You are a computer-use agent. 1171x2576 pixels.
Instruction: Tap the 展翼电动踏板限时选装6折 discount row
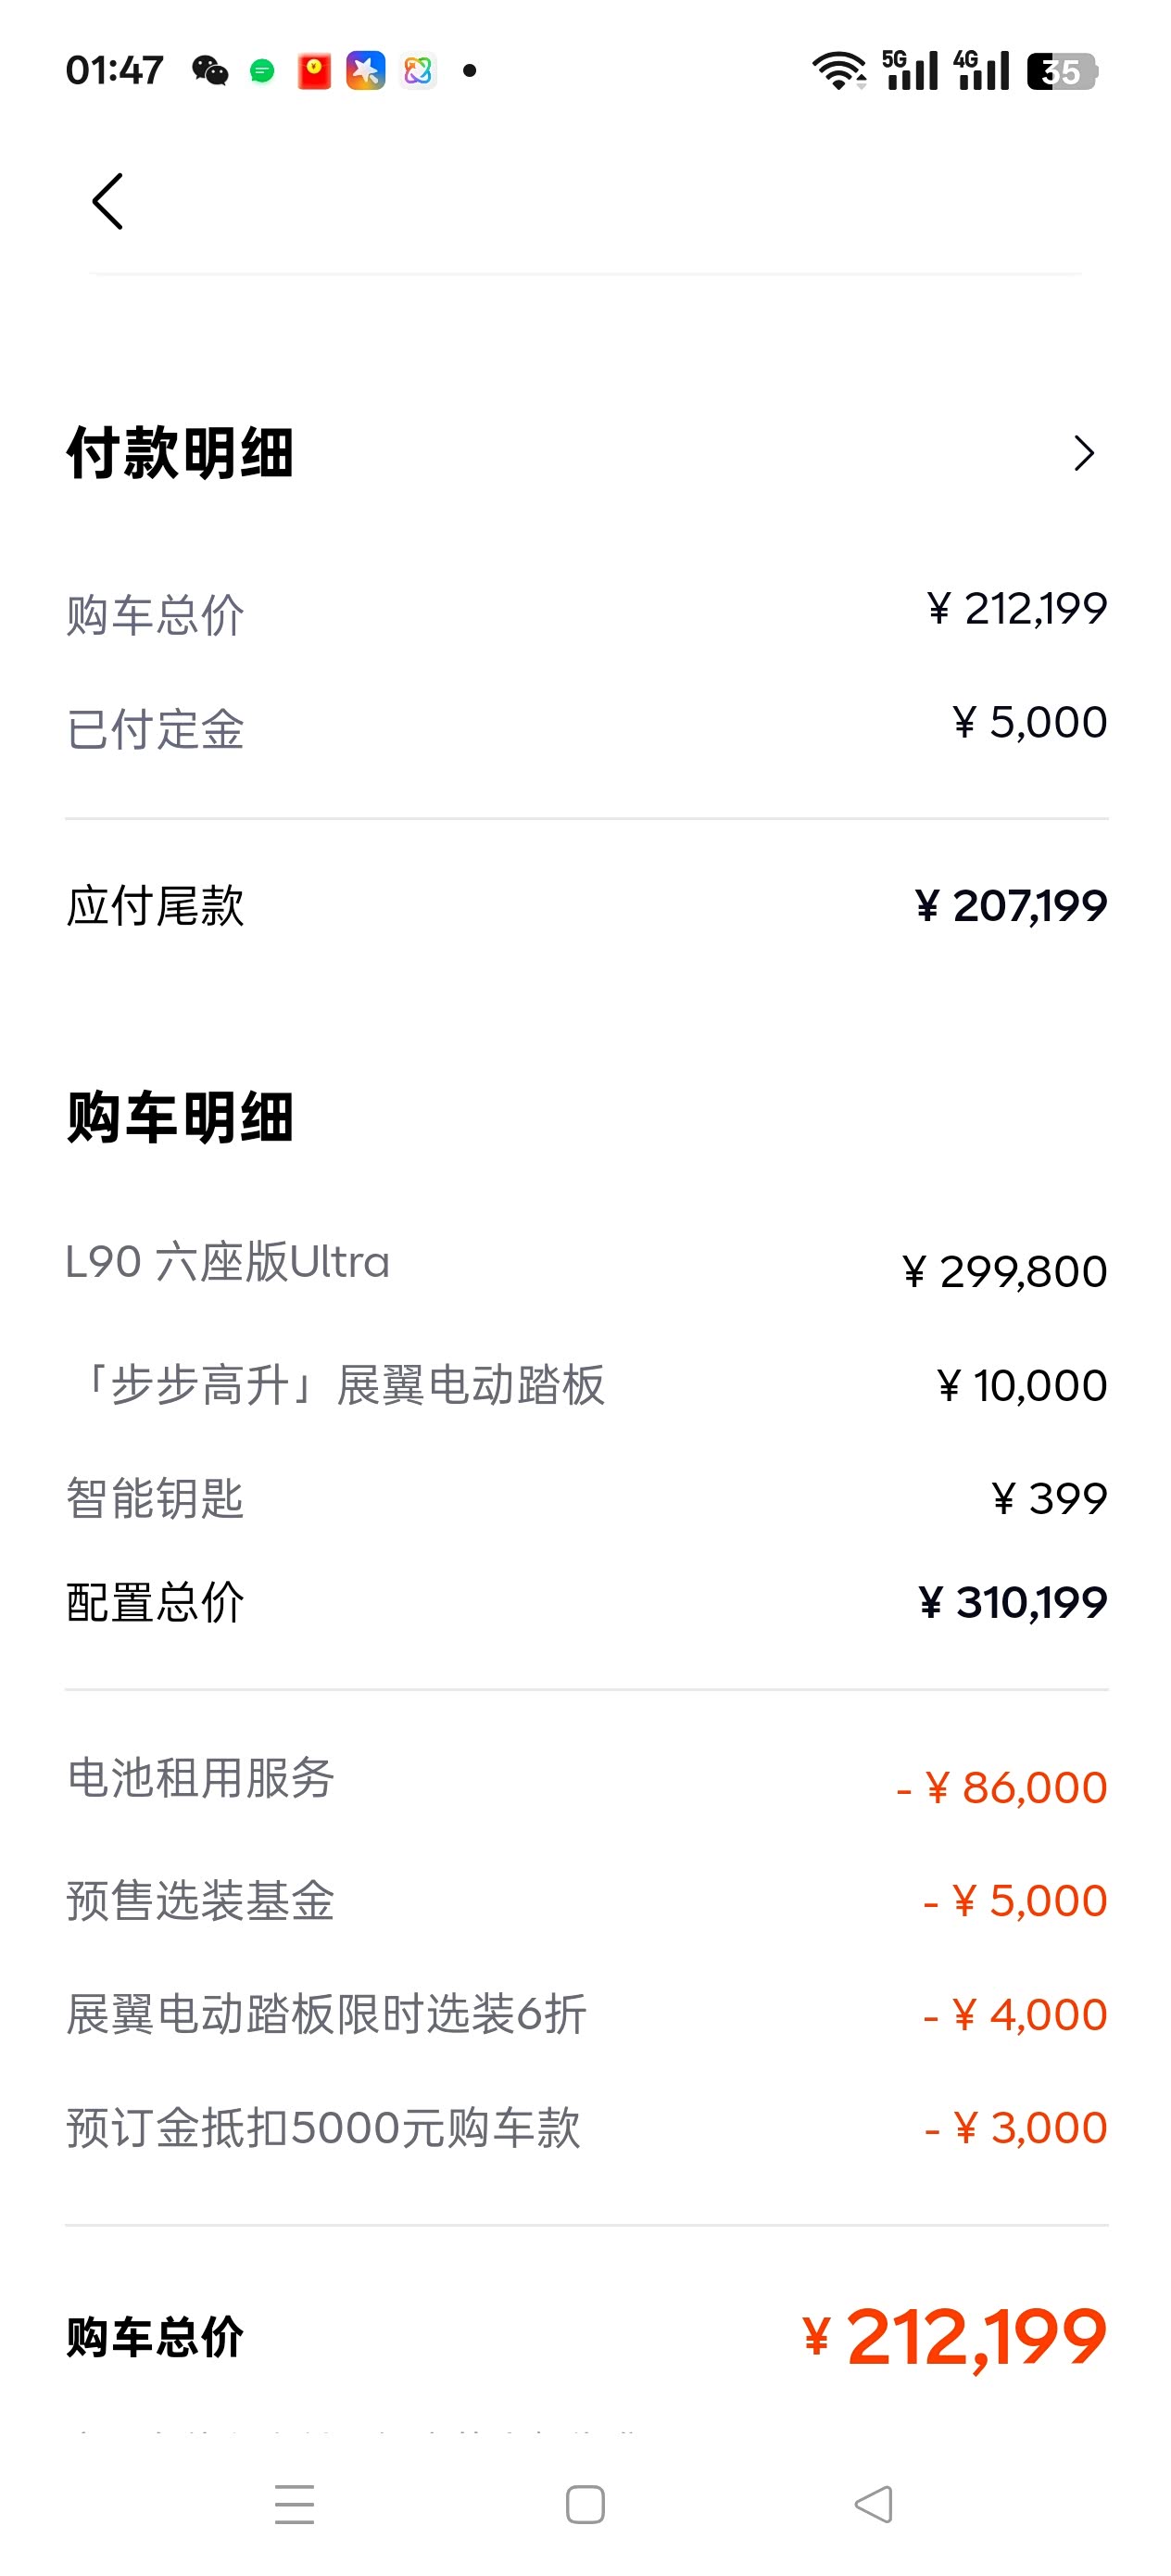586,2014
